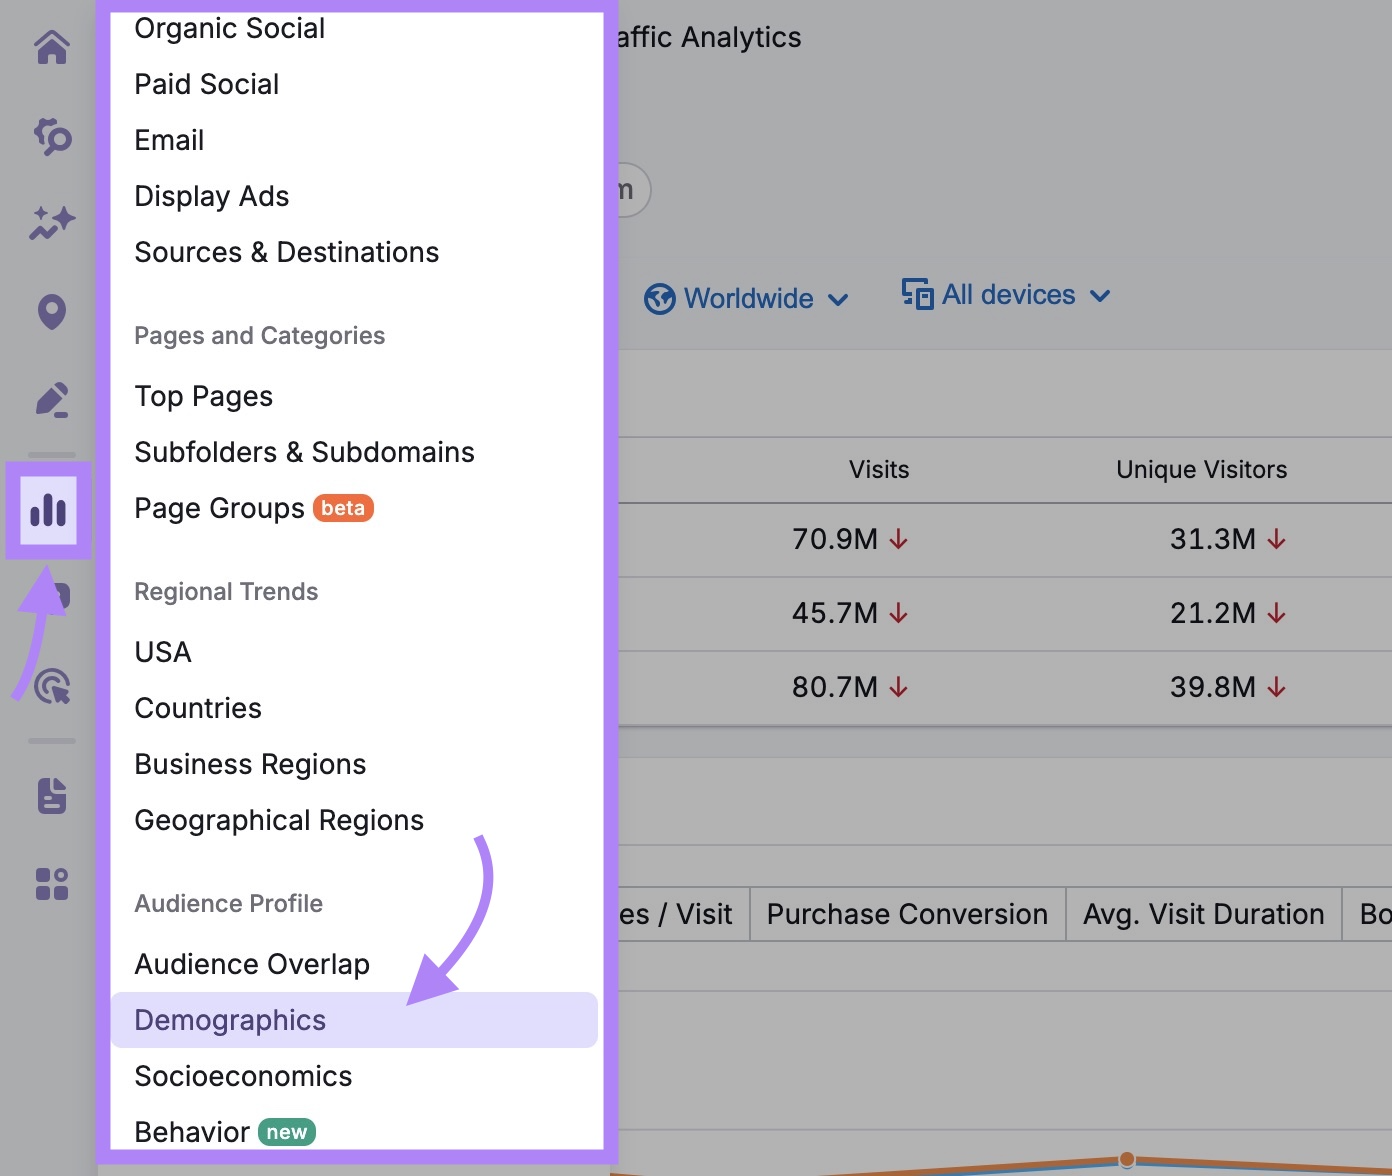The height and width of the screenshot is (1176, 1392).
Task: Select Behavior with the new badge
Action: click(191, 1131)
